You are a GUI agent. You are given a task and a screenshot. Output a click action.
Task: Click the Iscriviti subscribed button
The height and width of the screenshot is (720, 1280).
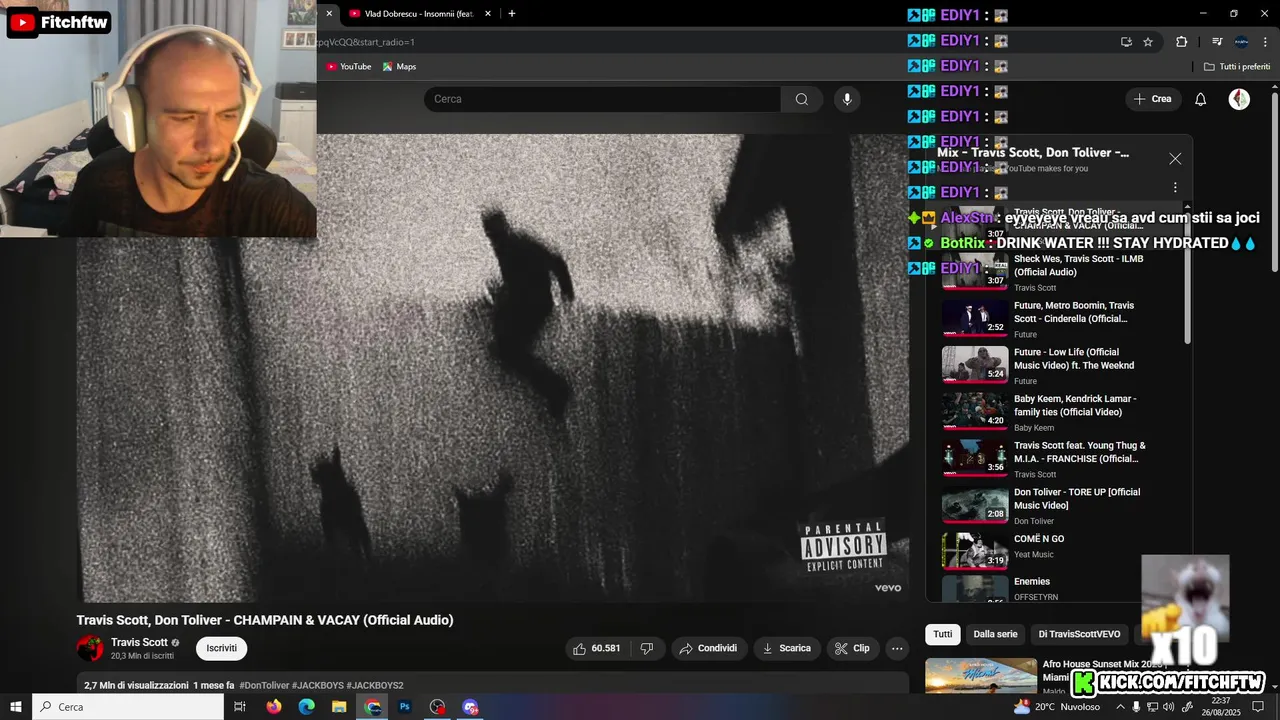tap(222, 648)
